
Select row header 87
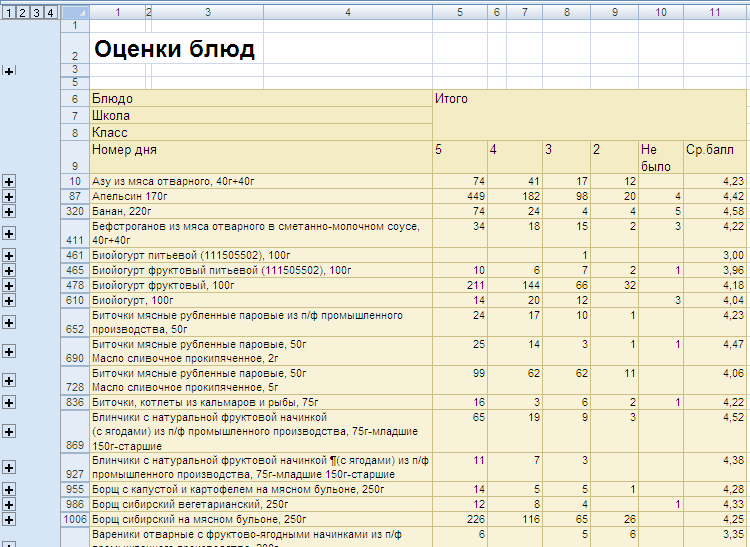[x=75, y=197]
